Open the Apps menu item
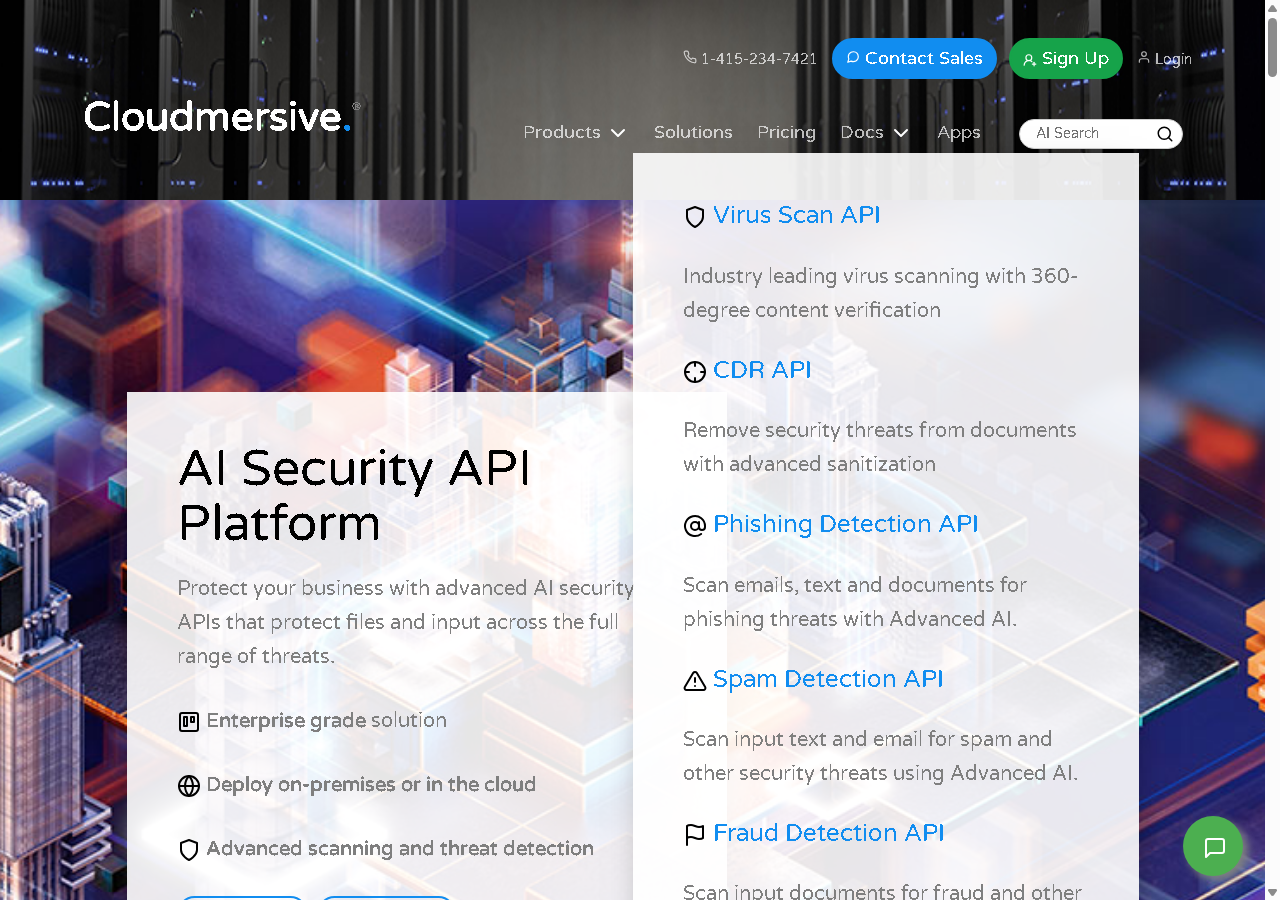Screen dimensions: 1280x900 (959, 132)
